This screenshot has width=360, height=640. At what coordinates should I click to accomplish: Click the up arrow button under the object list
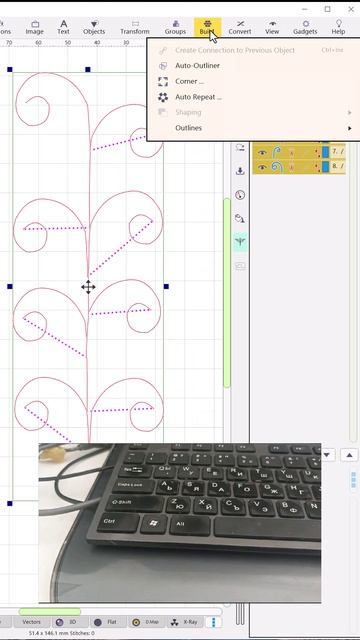pos(349,455)
